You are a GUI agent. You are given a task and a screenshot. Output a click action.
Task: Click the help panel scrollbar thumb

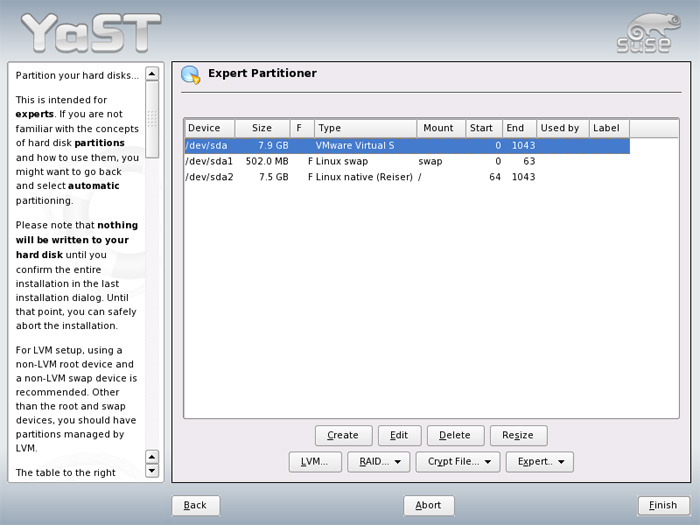(x=152, y=120)
